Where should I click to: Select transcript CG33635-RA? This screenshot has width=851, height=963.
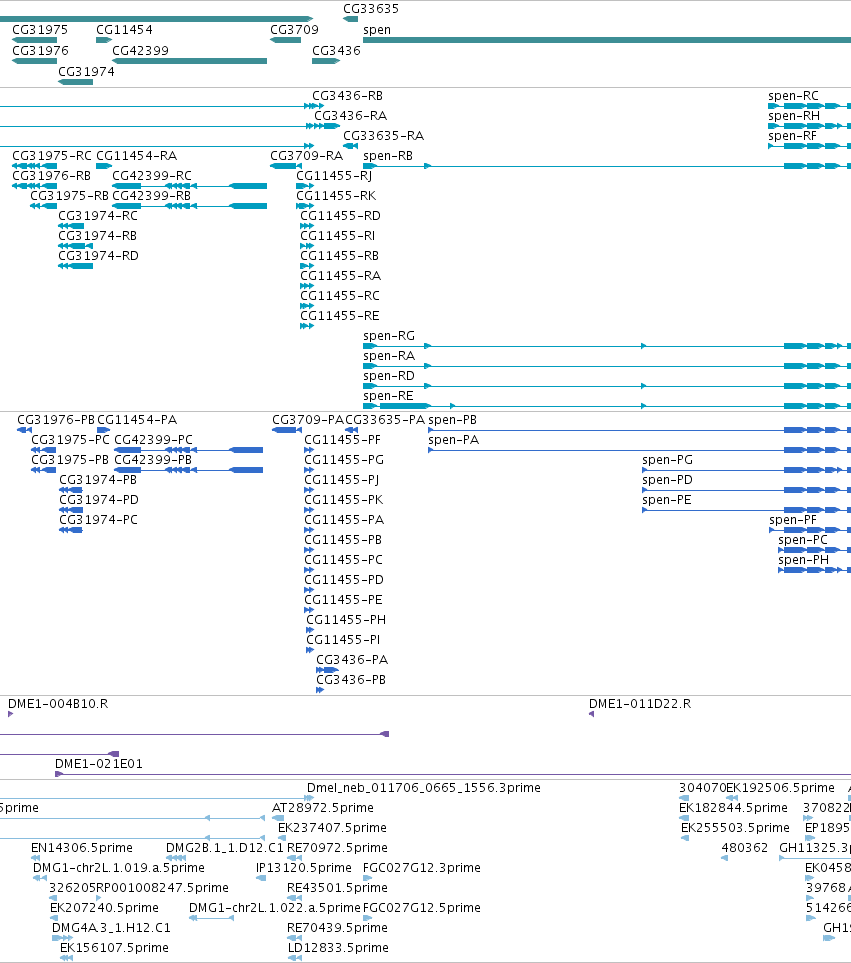tap(383, 136)
